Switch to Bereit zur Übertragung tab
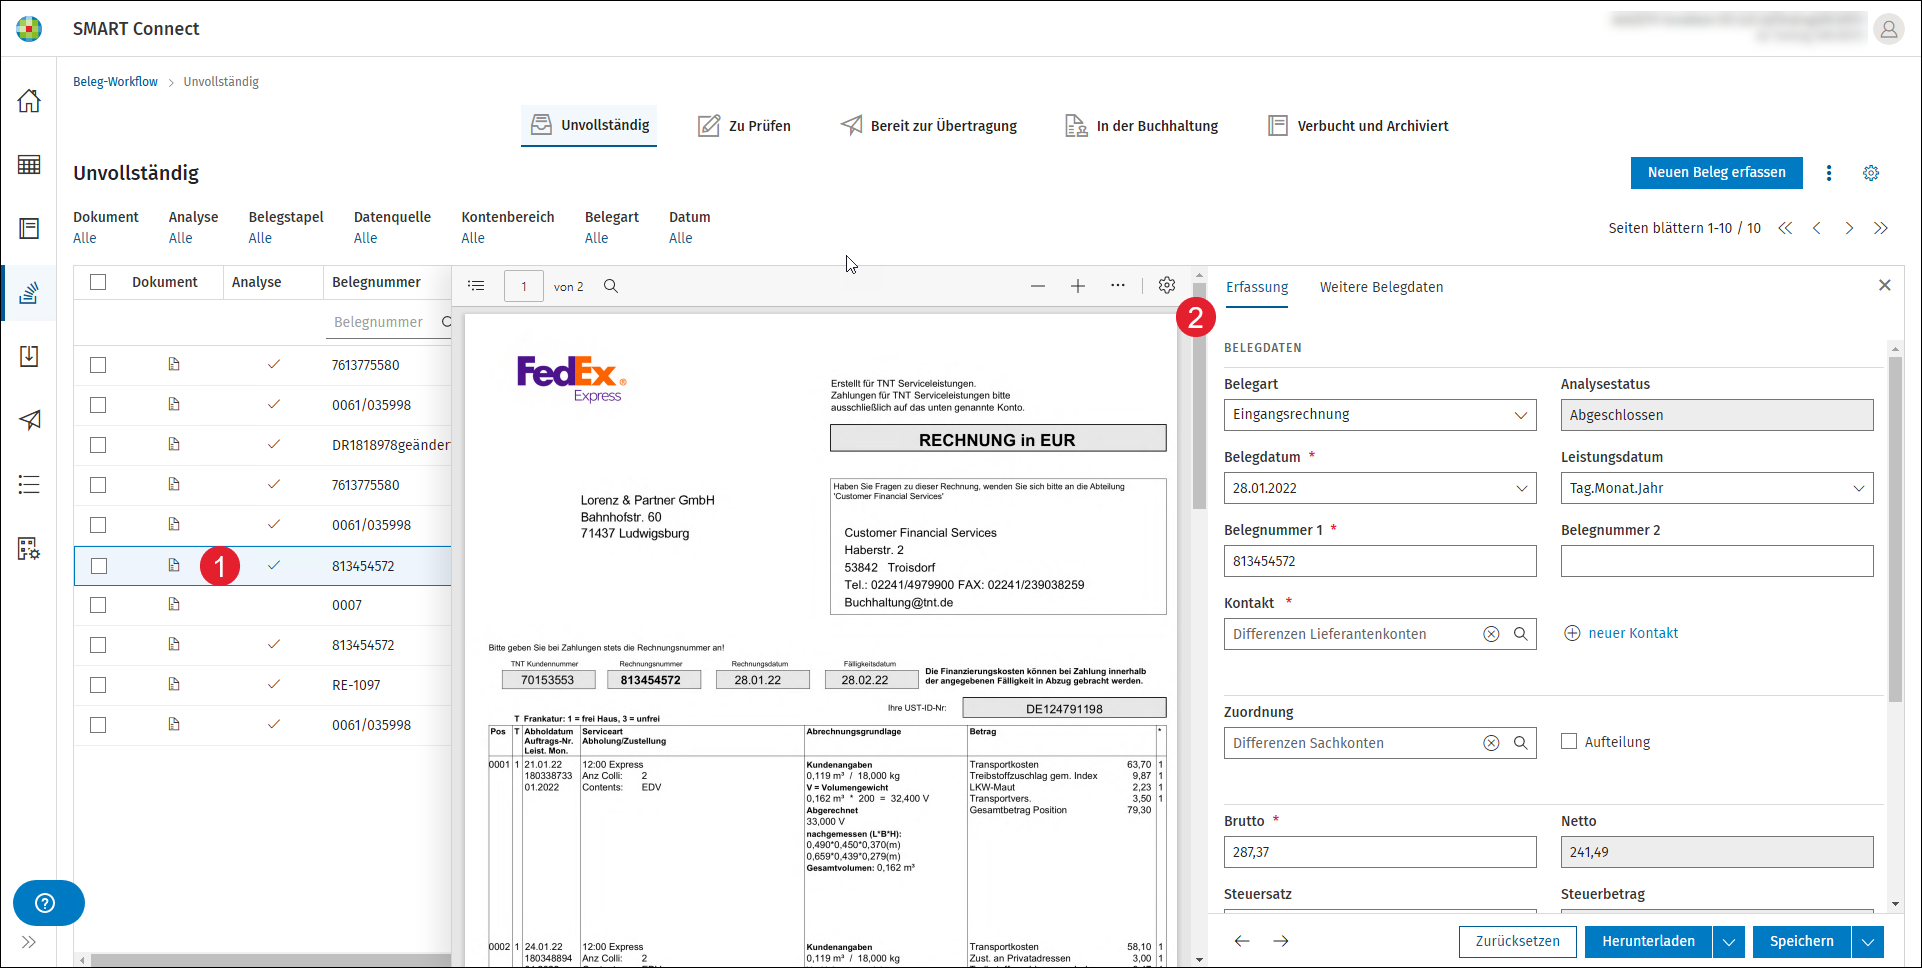The height and width of the screenshot is (968, 1922). (929, 126)
